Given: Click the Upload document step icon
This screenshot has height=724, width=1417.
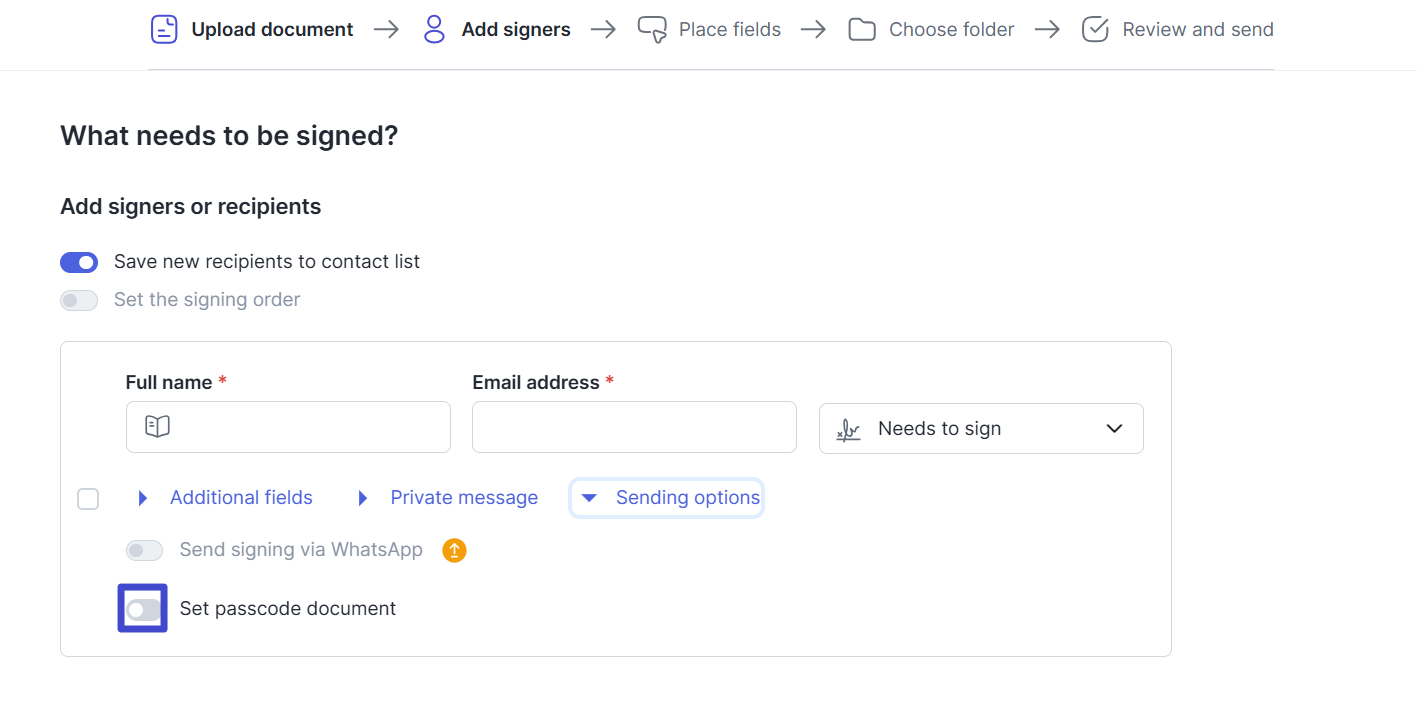Looking at the screenshot, I should (164, 29).
